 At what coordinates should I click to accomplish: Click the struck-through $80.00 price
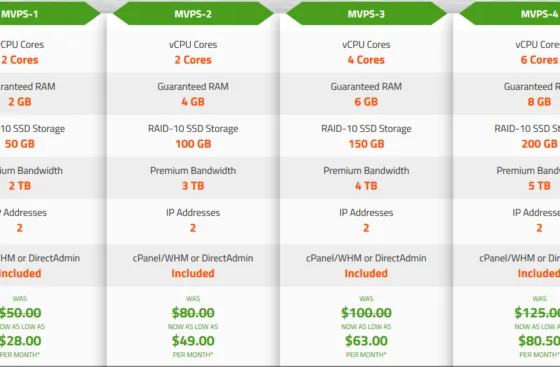[193, 313]
